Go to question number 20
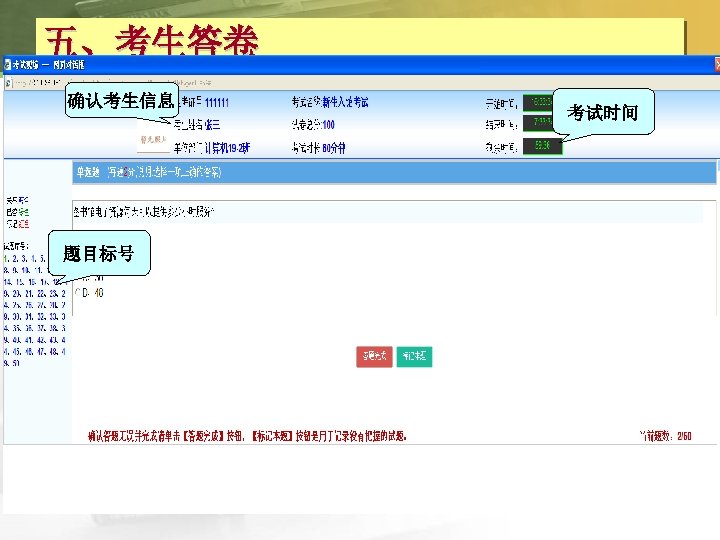This screenshot has height=540, width=720. tap(17, 294)
